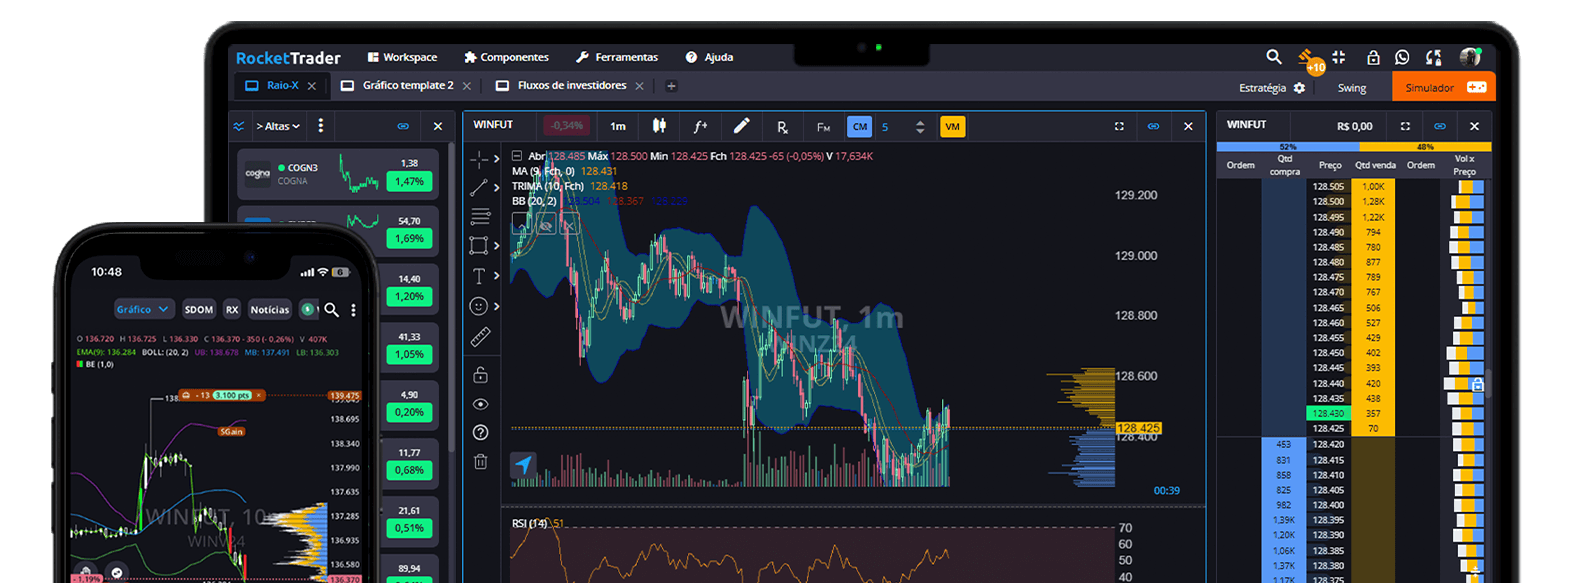
Task: Maximize the WINFUT chart panel
Action: (x=1119, y=126)
